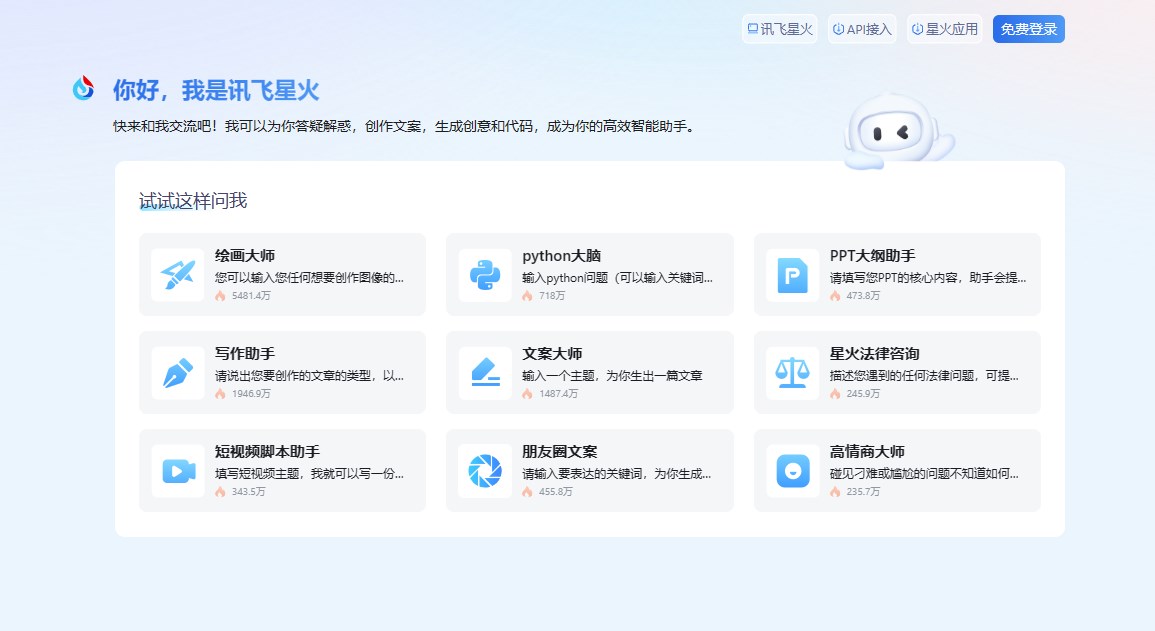Screen dimensions: 1155x631
Task: Click the PPT大纲助手 blue P document icon
Action: click(x=793, y=275)
